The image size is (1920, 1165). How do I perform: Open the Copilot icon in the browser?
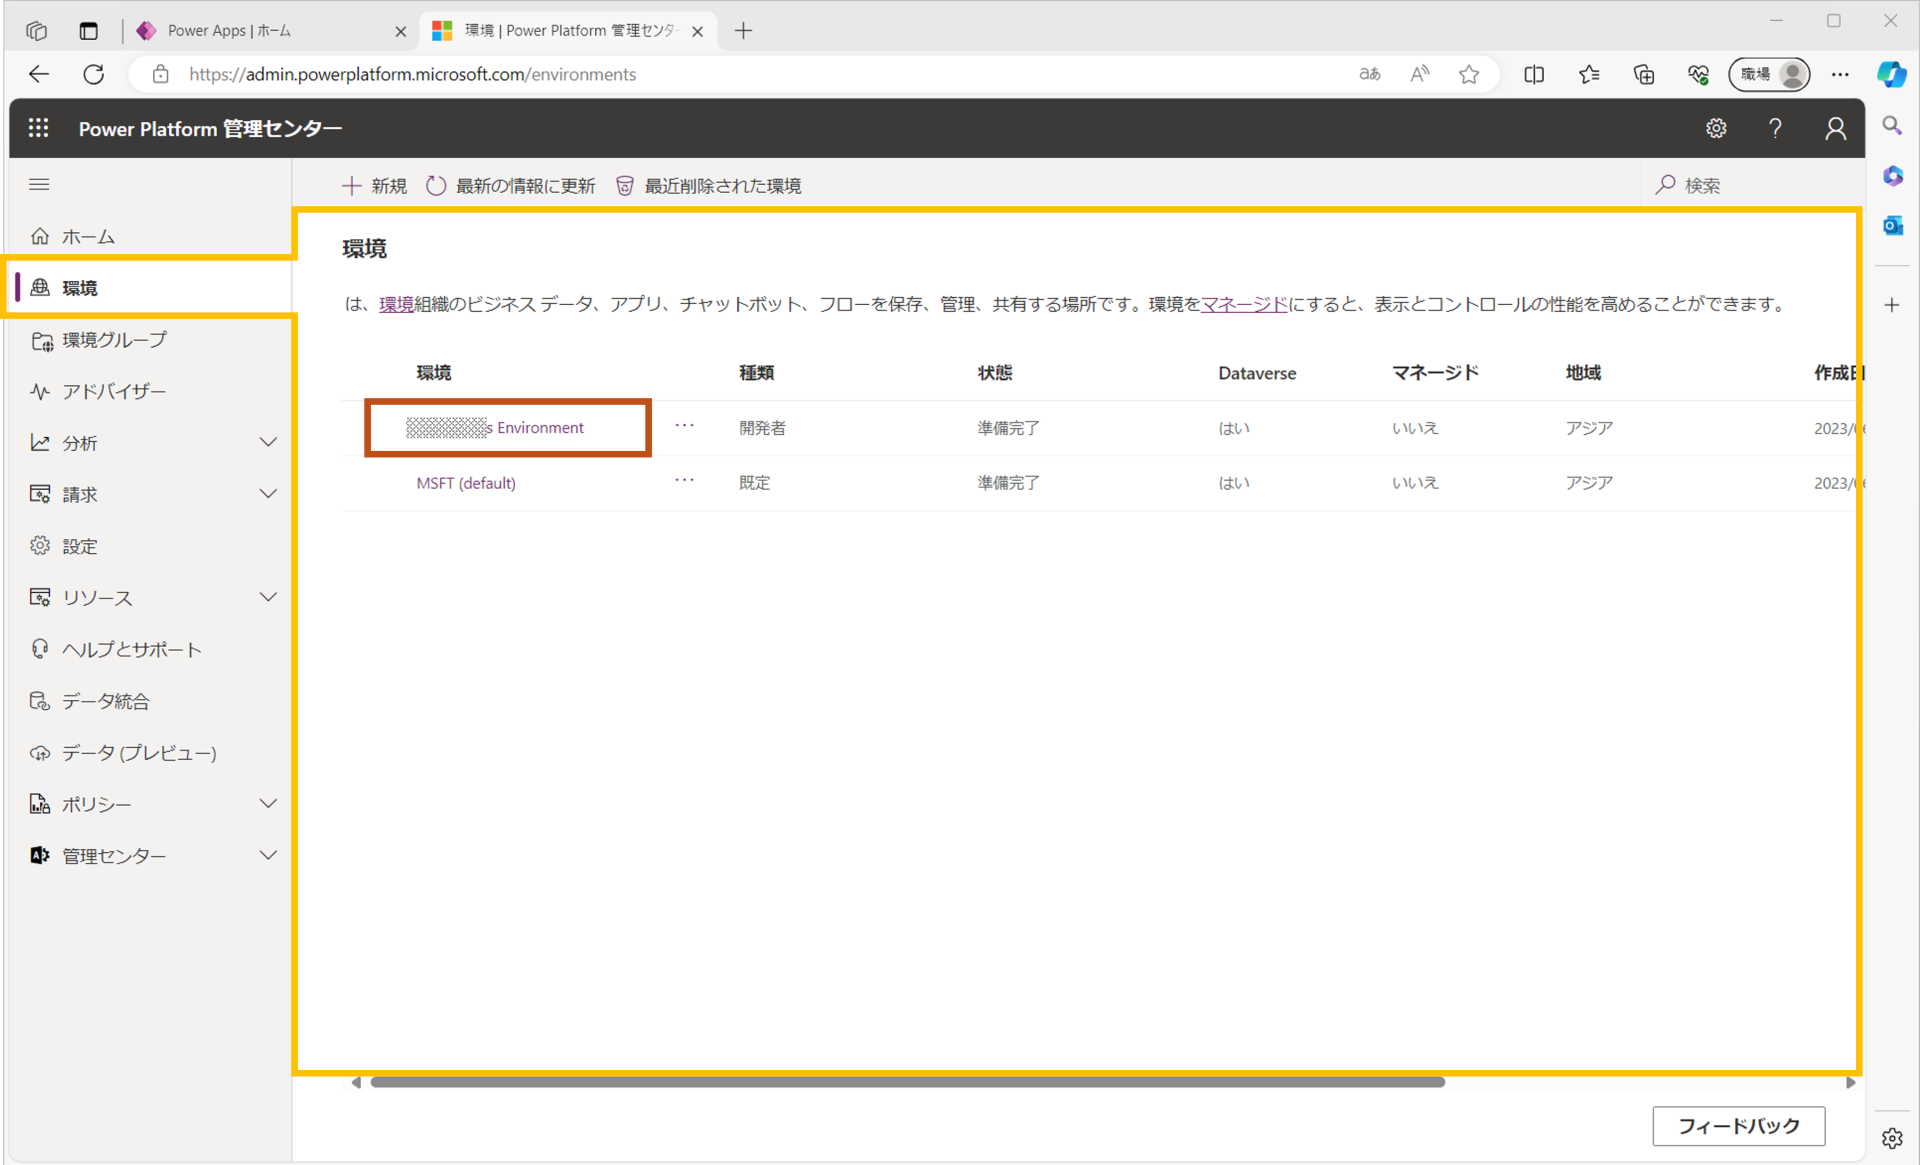click(x=1891, y=74)
